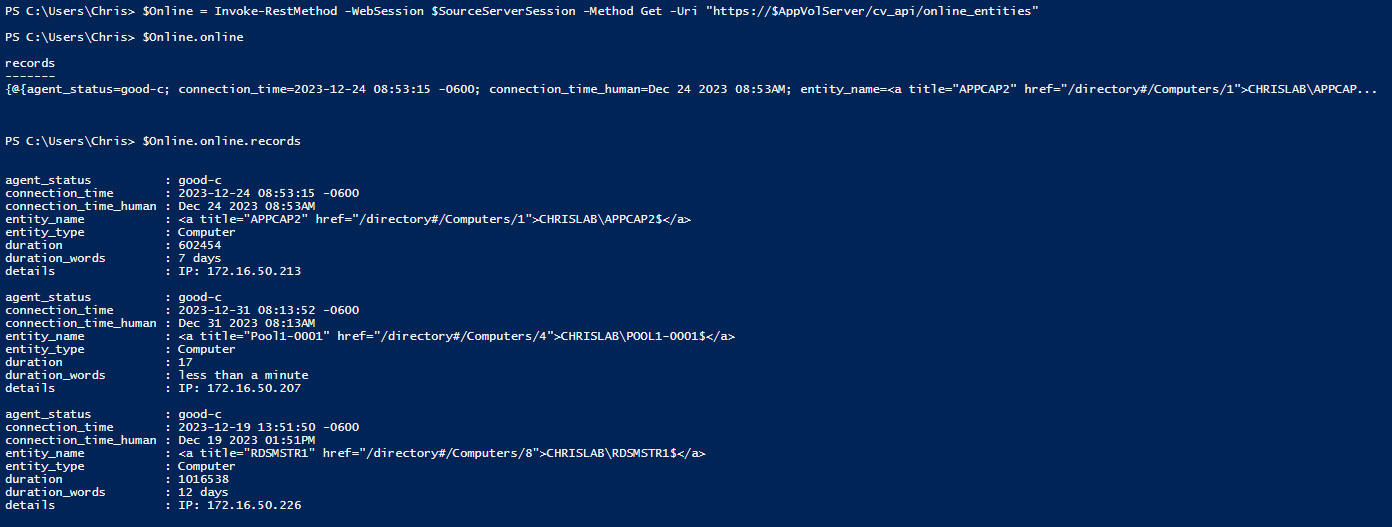Click the duration value 1016538
This screenshot has height=527, width=1392.
point(203,479)
